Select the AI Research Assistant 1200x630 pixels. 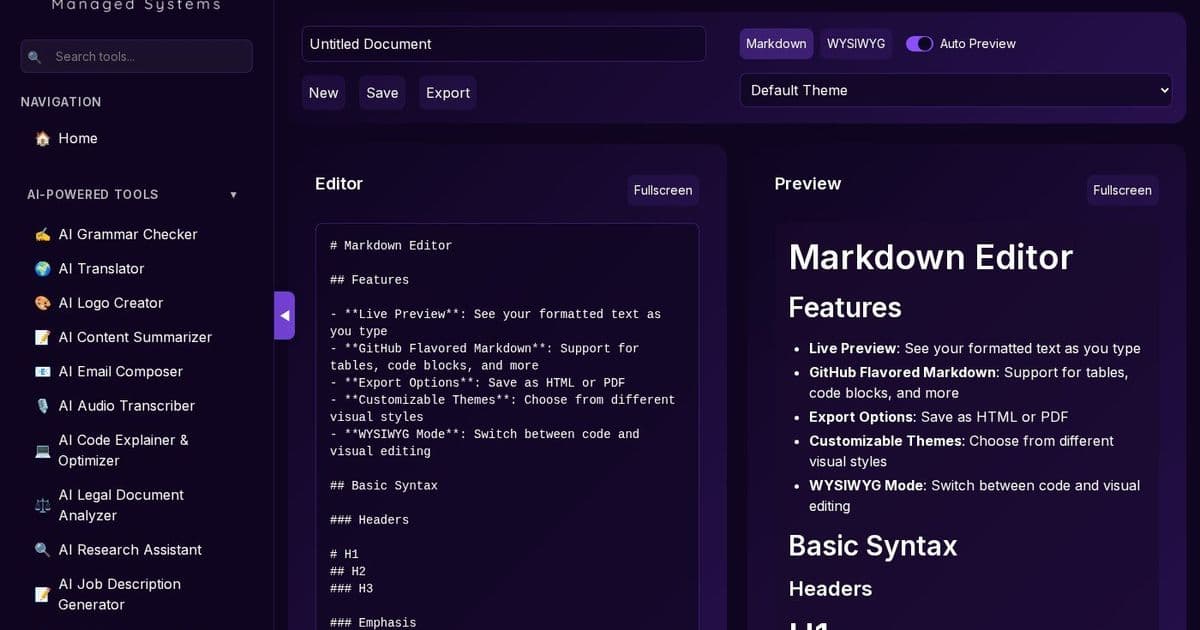[x=130, y=549]
